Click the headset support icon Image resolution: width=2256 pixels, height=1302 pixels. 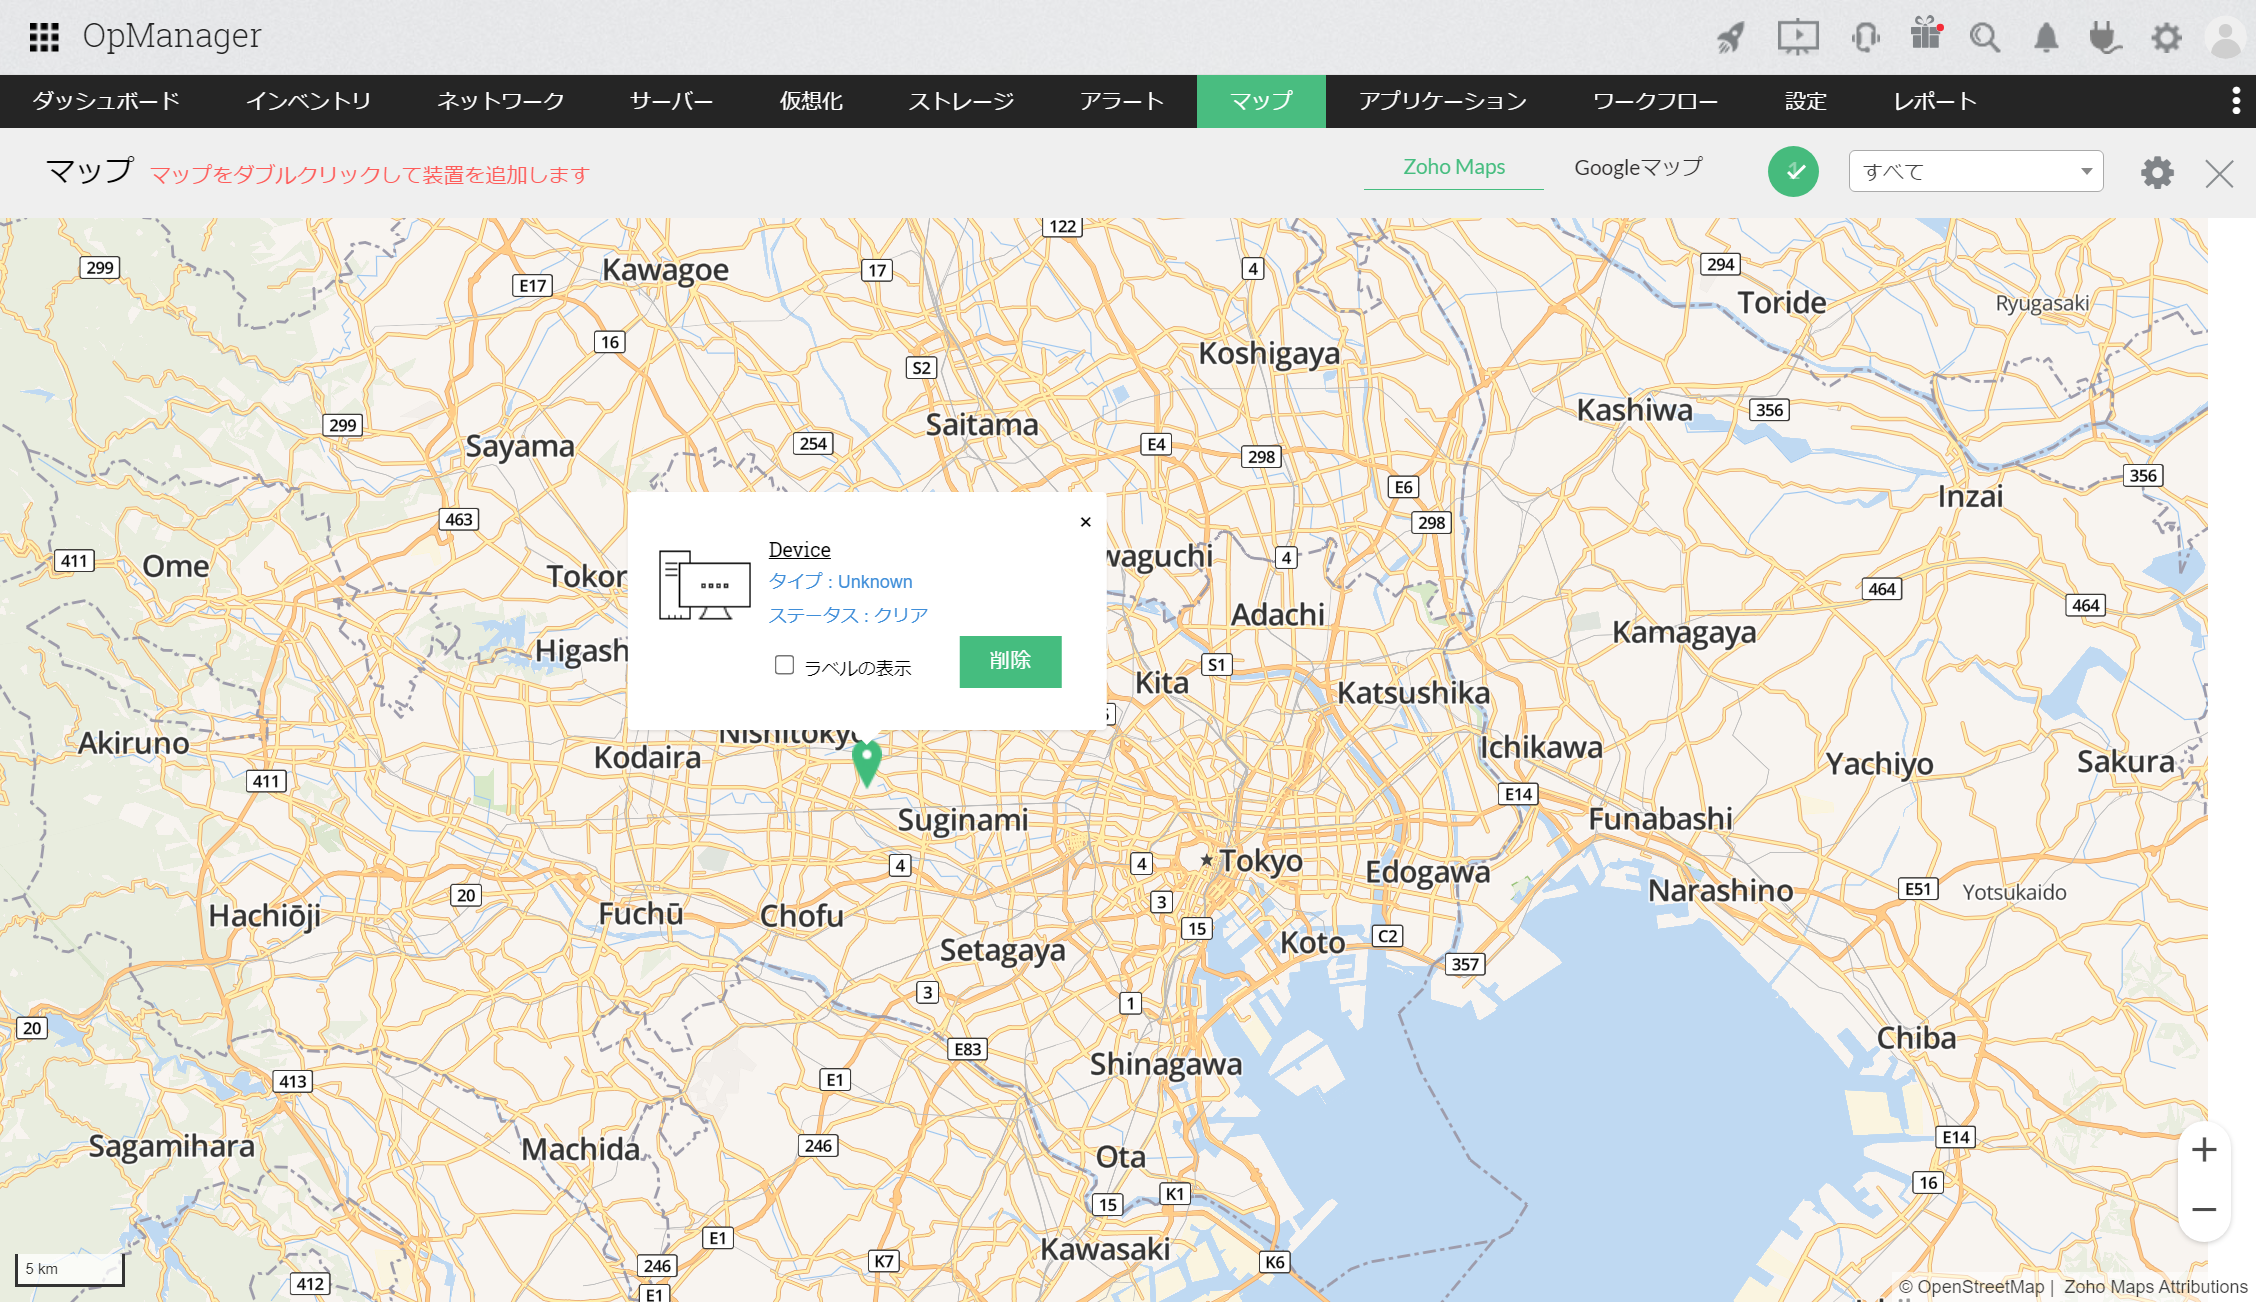pos(1864,38)
